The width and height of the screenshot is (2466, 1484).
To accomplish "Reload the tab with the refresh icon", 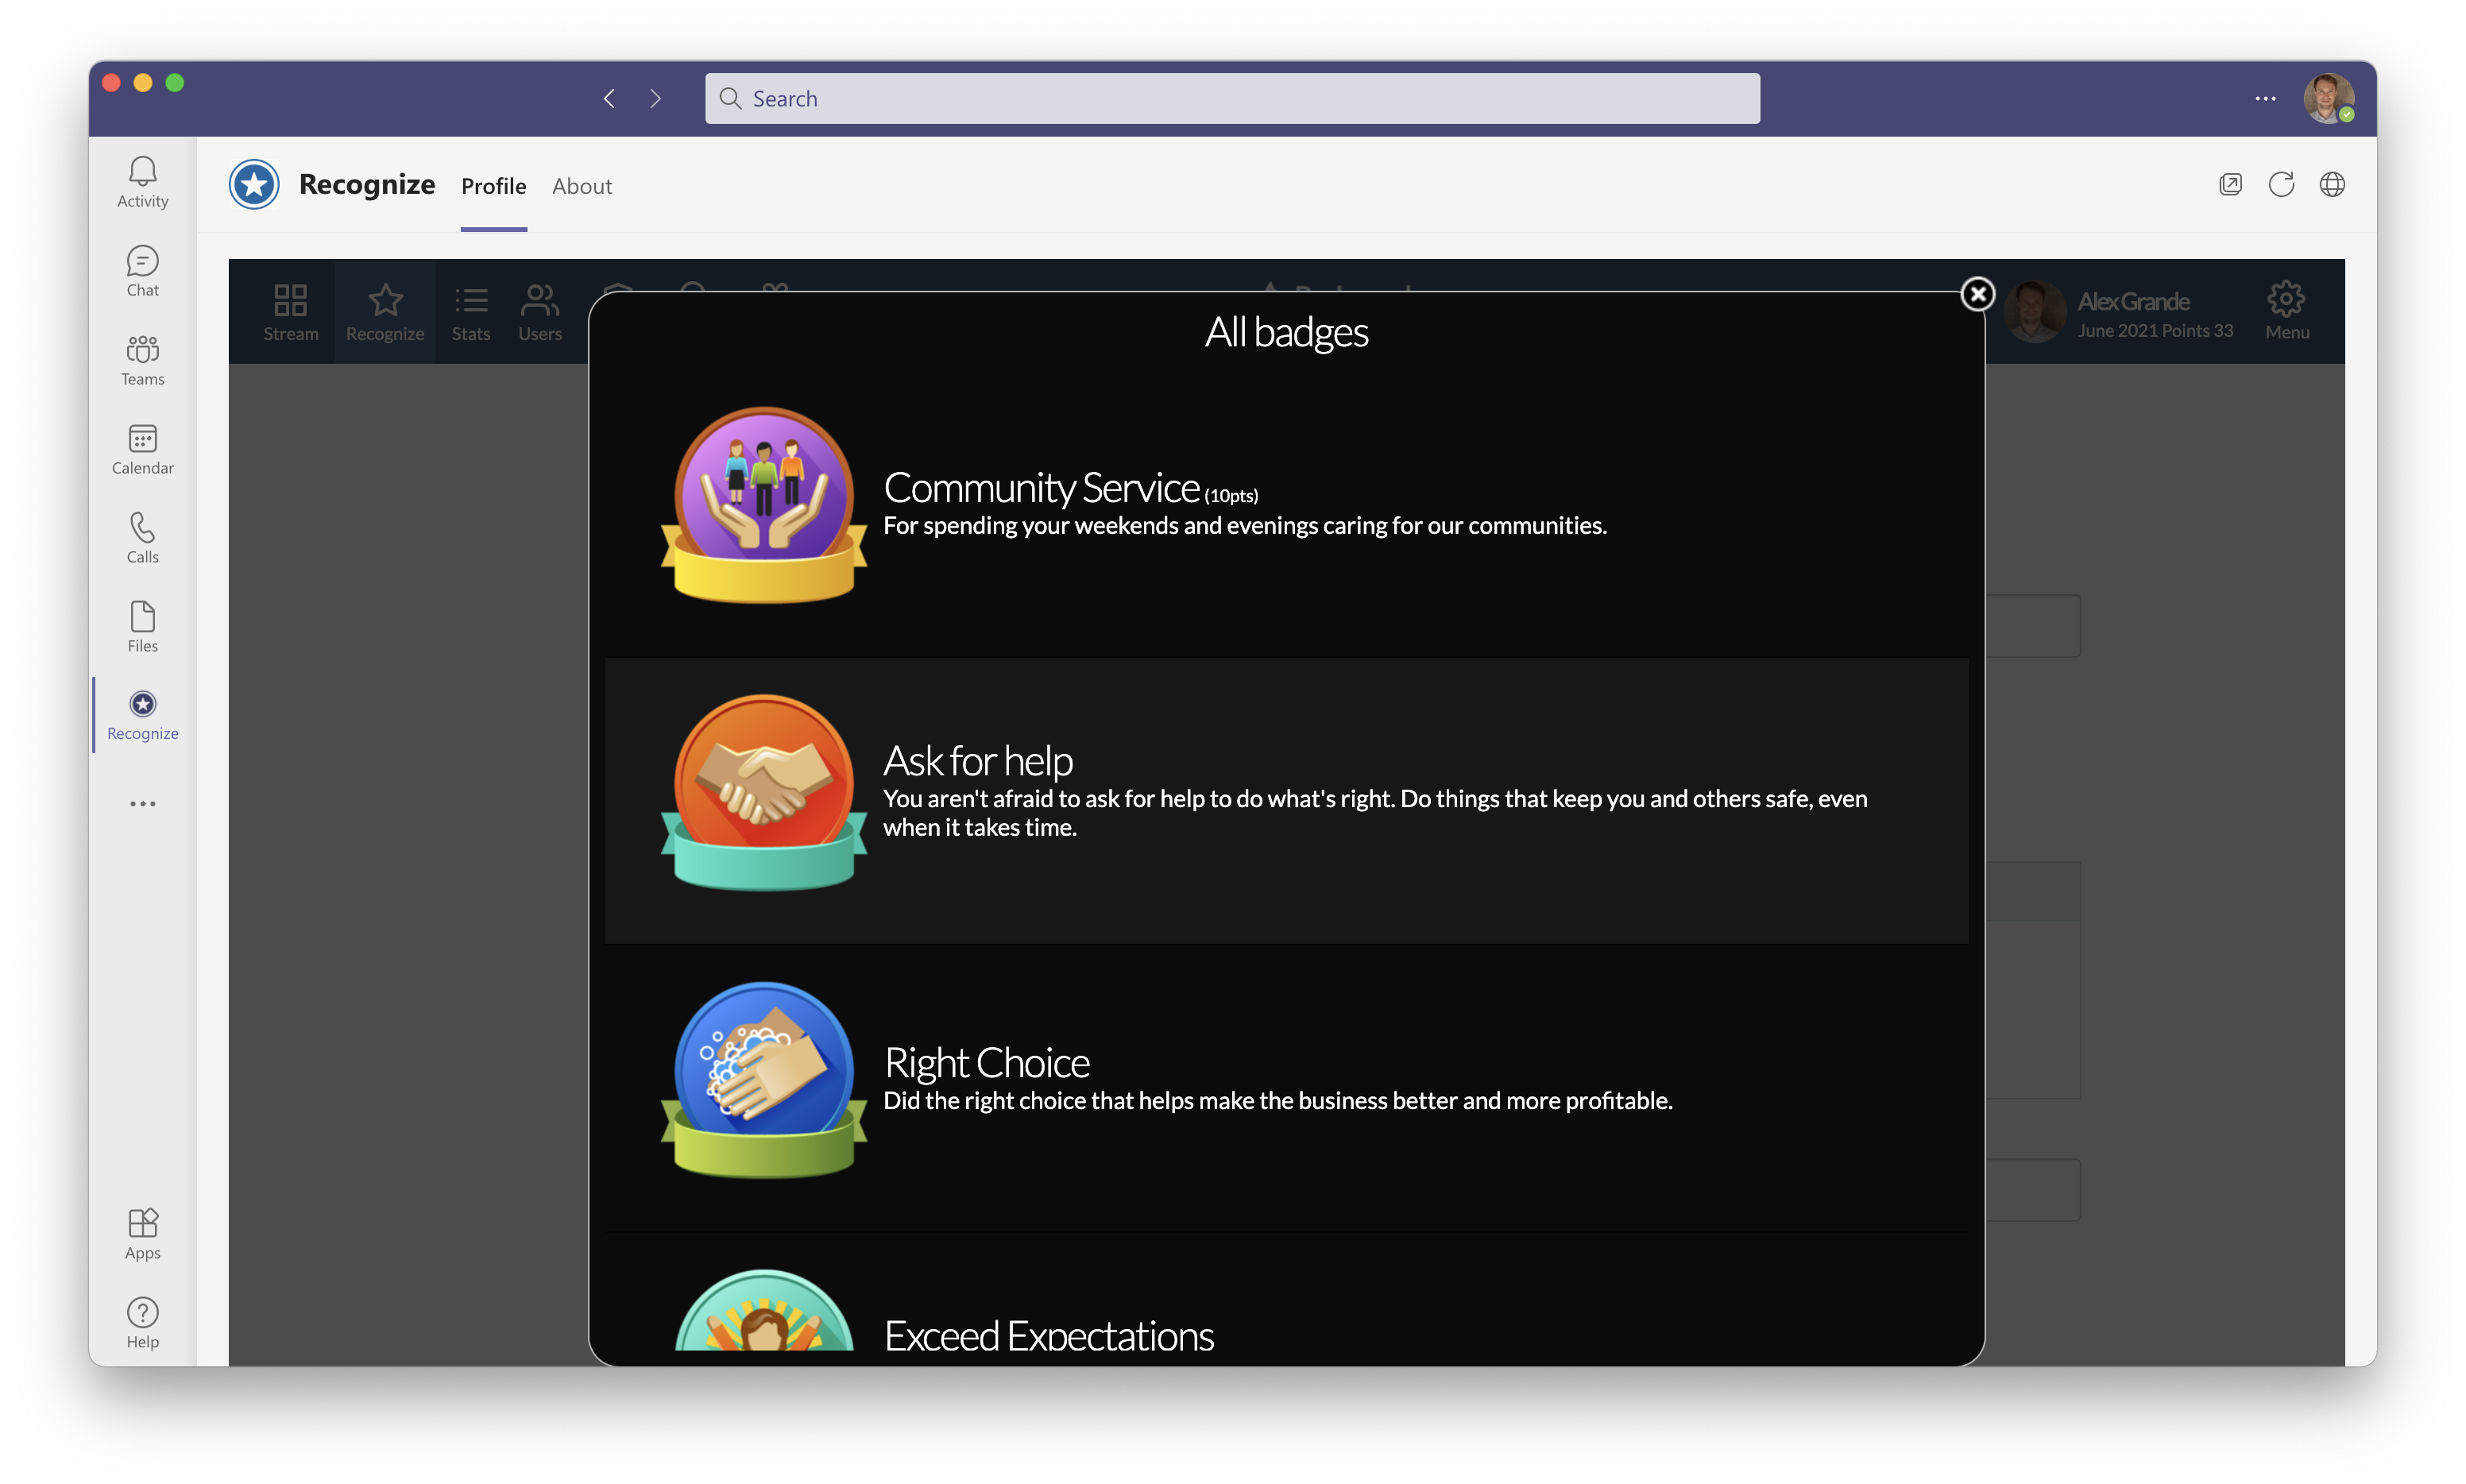I will 2281,184.
